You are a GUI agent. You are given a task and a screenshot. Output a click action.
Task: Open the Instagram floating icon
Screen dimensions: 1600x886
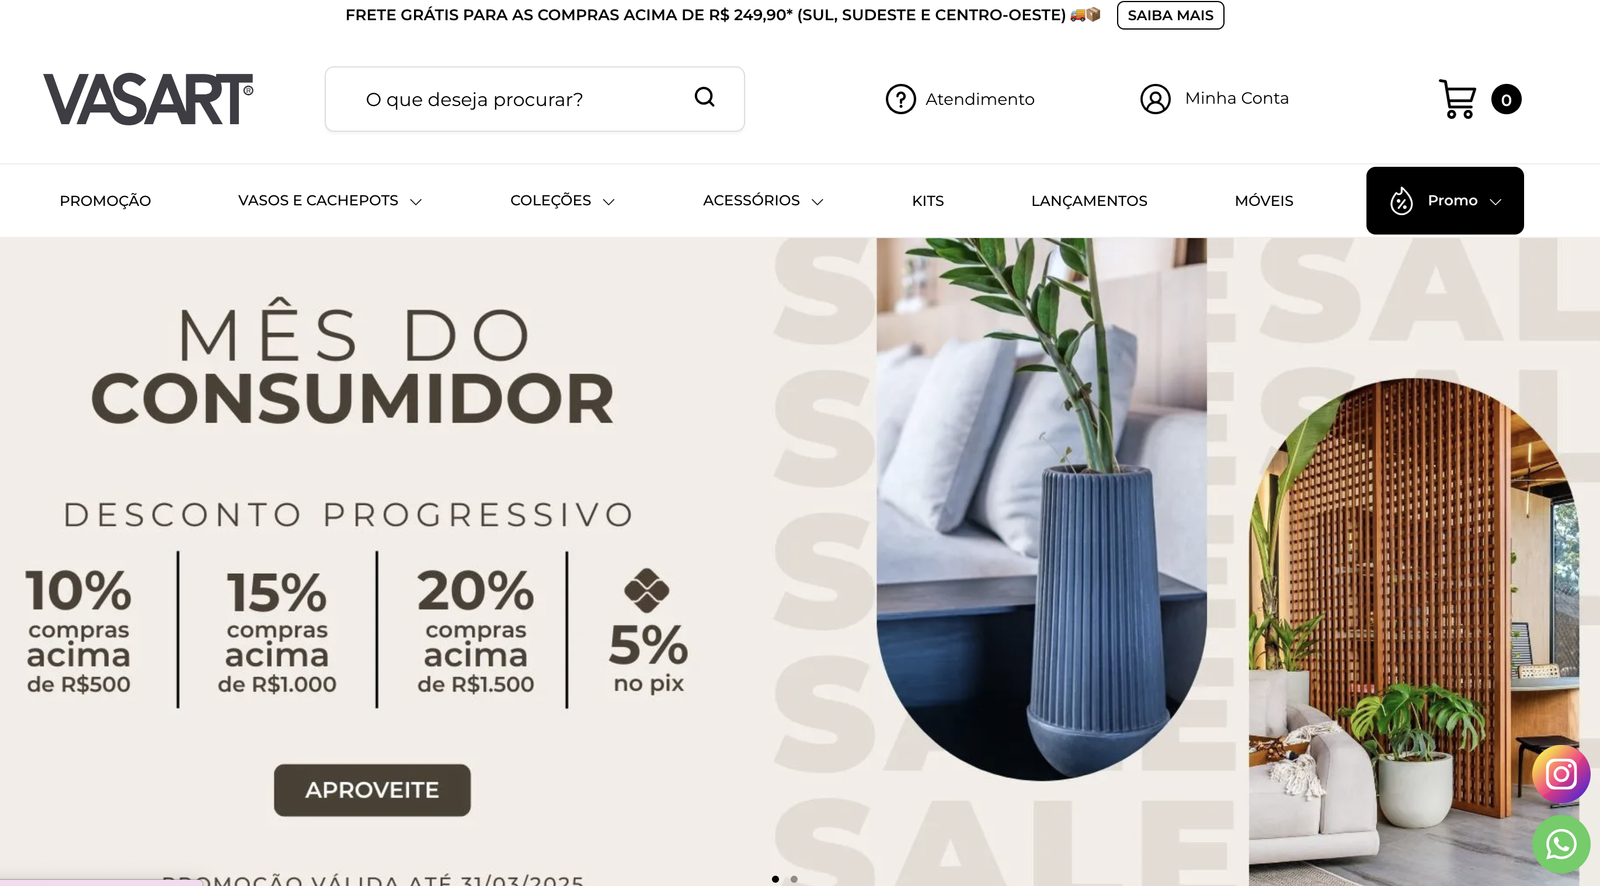(x=1561, y=774)
